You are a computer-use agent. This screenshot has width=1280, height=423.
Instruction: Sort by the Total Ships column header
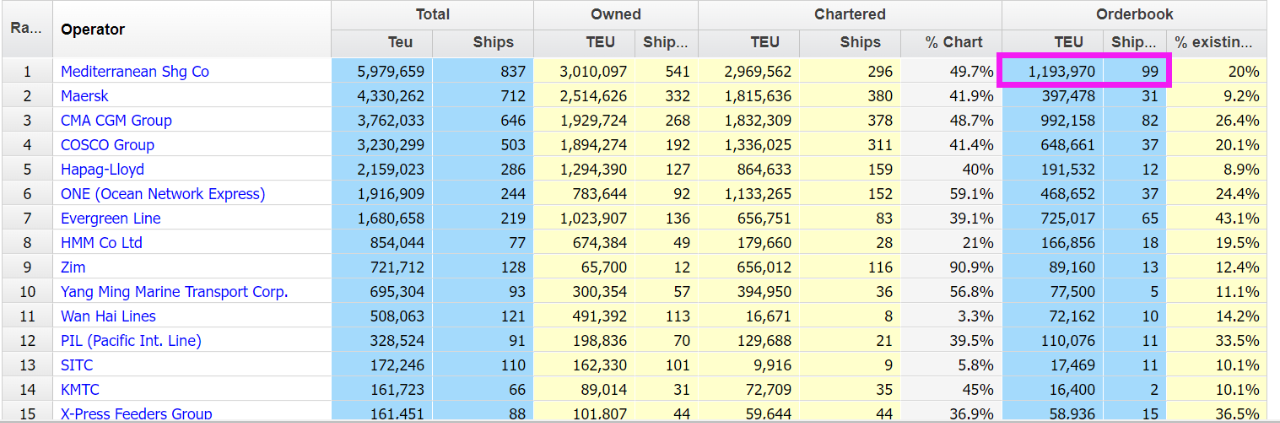(493, 42)
